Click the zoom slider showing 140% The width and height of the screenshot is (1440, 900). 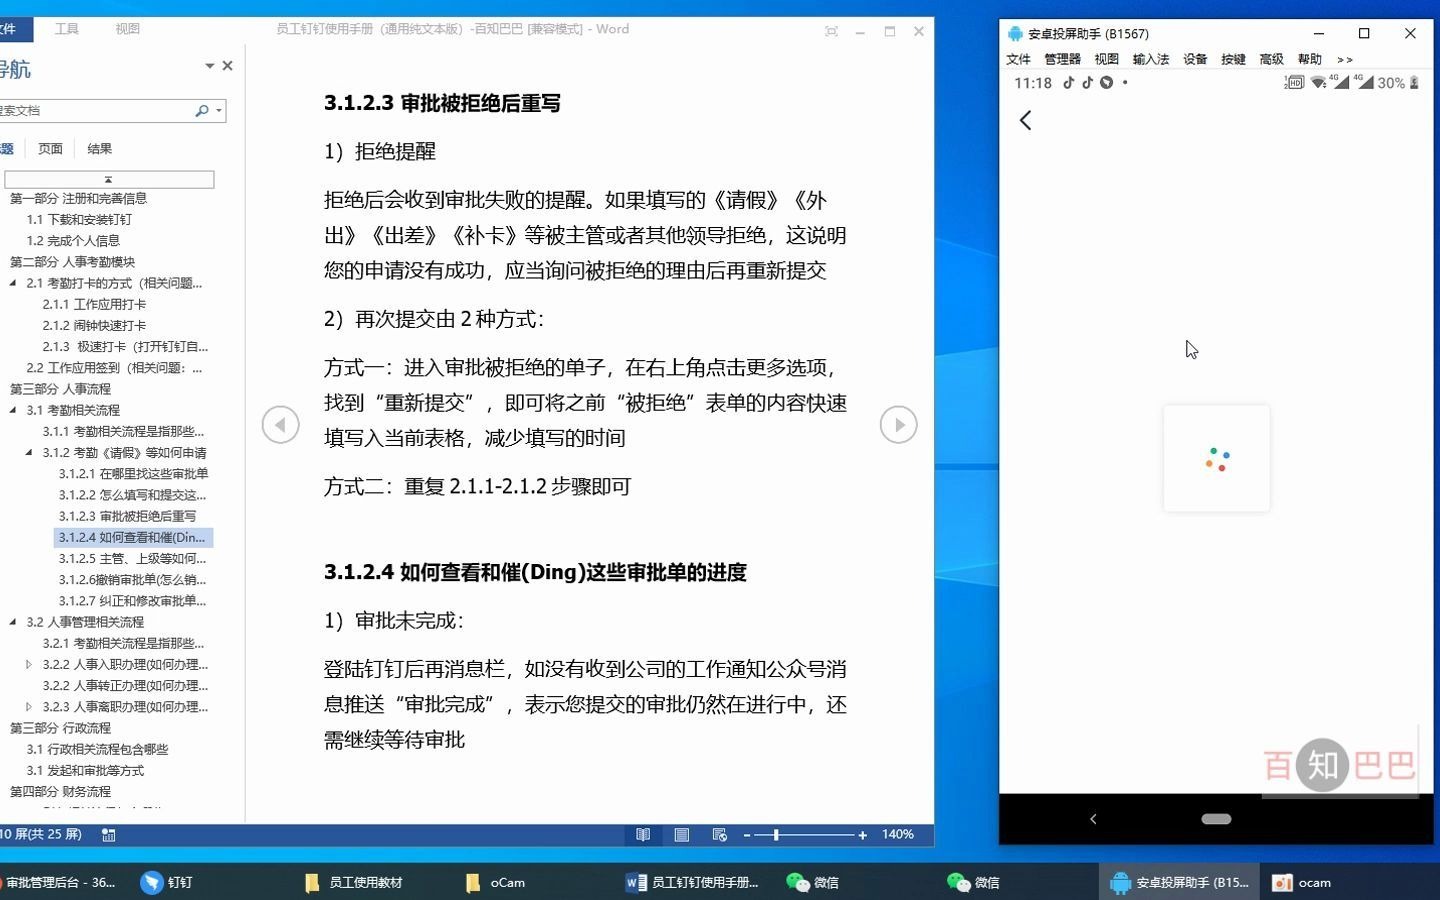tap(775, 834)
